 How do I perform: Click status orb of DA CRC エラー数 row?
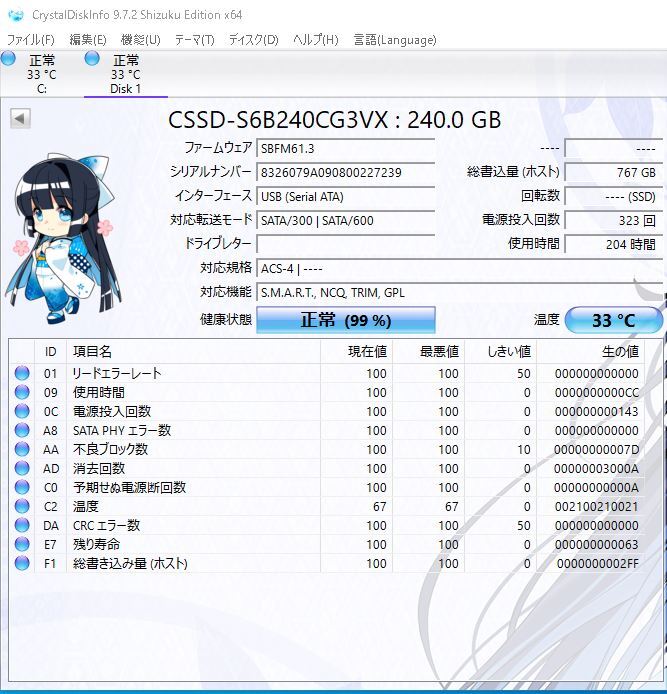pyautogui.click(x=22, y=525)
